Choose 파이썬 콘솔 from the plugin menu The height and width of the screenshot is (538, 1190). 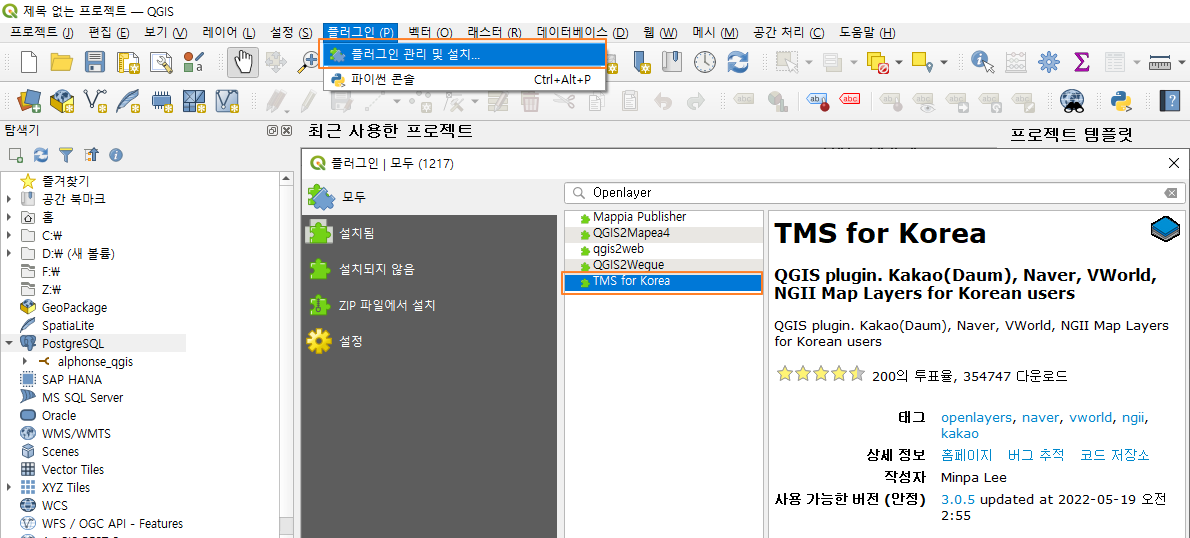point(464,78)
